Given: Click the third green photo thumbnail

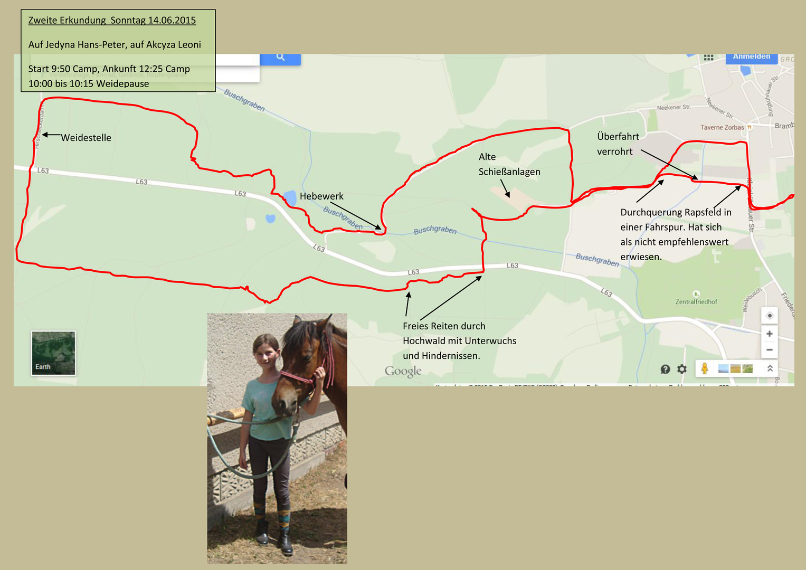Looking at the screenshot, I should [747, 369].
